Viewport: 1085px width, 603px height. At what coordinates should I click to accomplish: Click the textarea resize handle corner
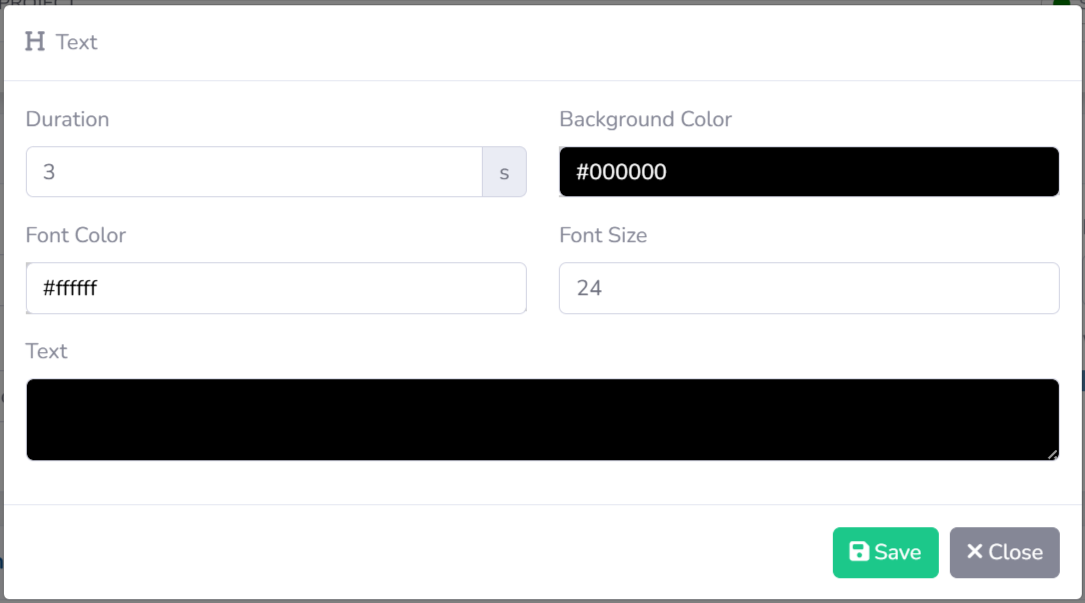(1052, 454)
